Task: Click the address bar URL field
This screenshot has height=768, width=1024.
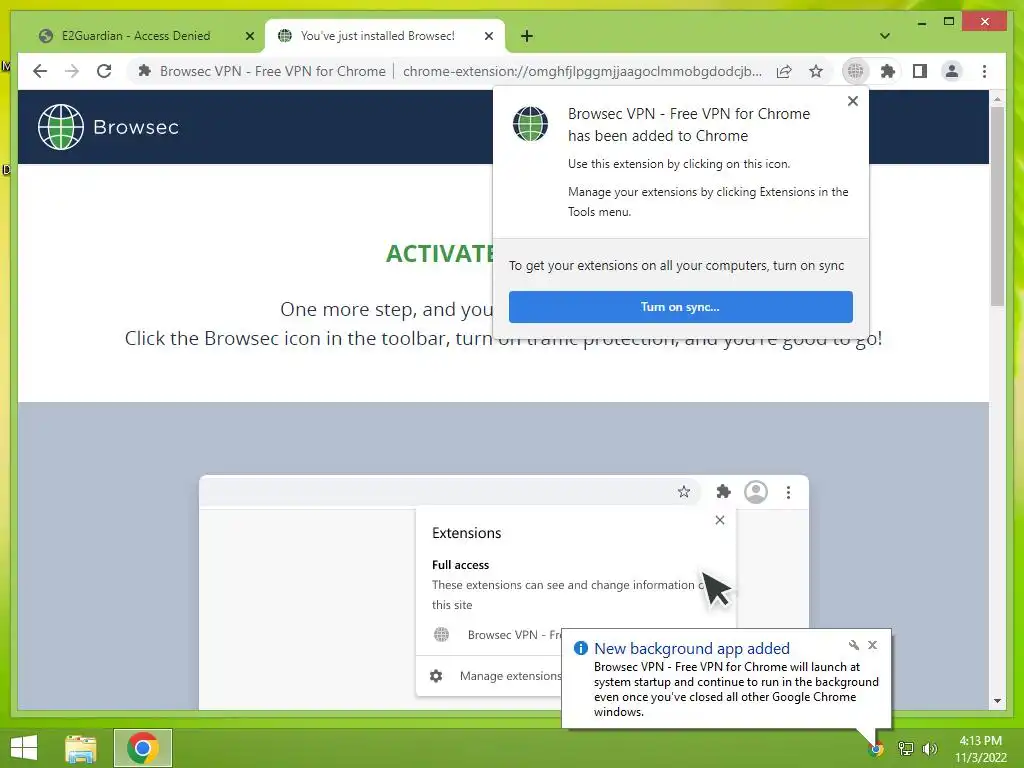Action: [x=582, y=71]
